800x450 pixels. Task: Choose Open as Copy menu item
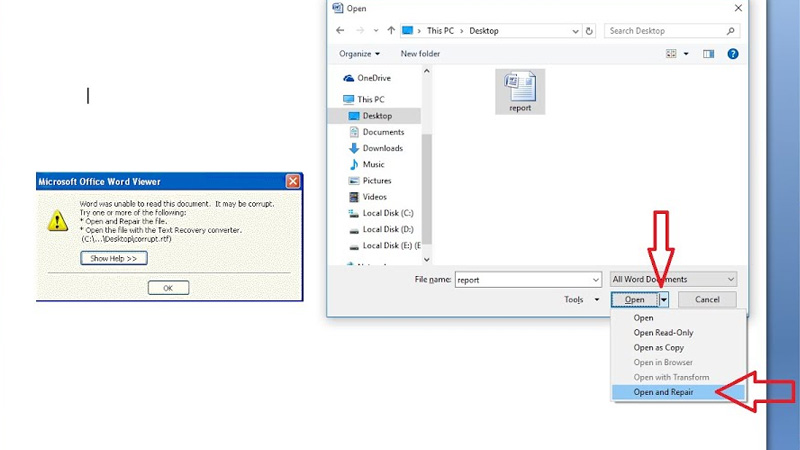click(679, 347)
